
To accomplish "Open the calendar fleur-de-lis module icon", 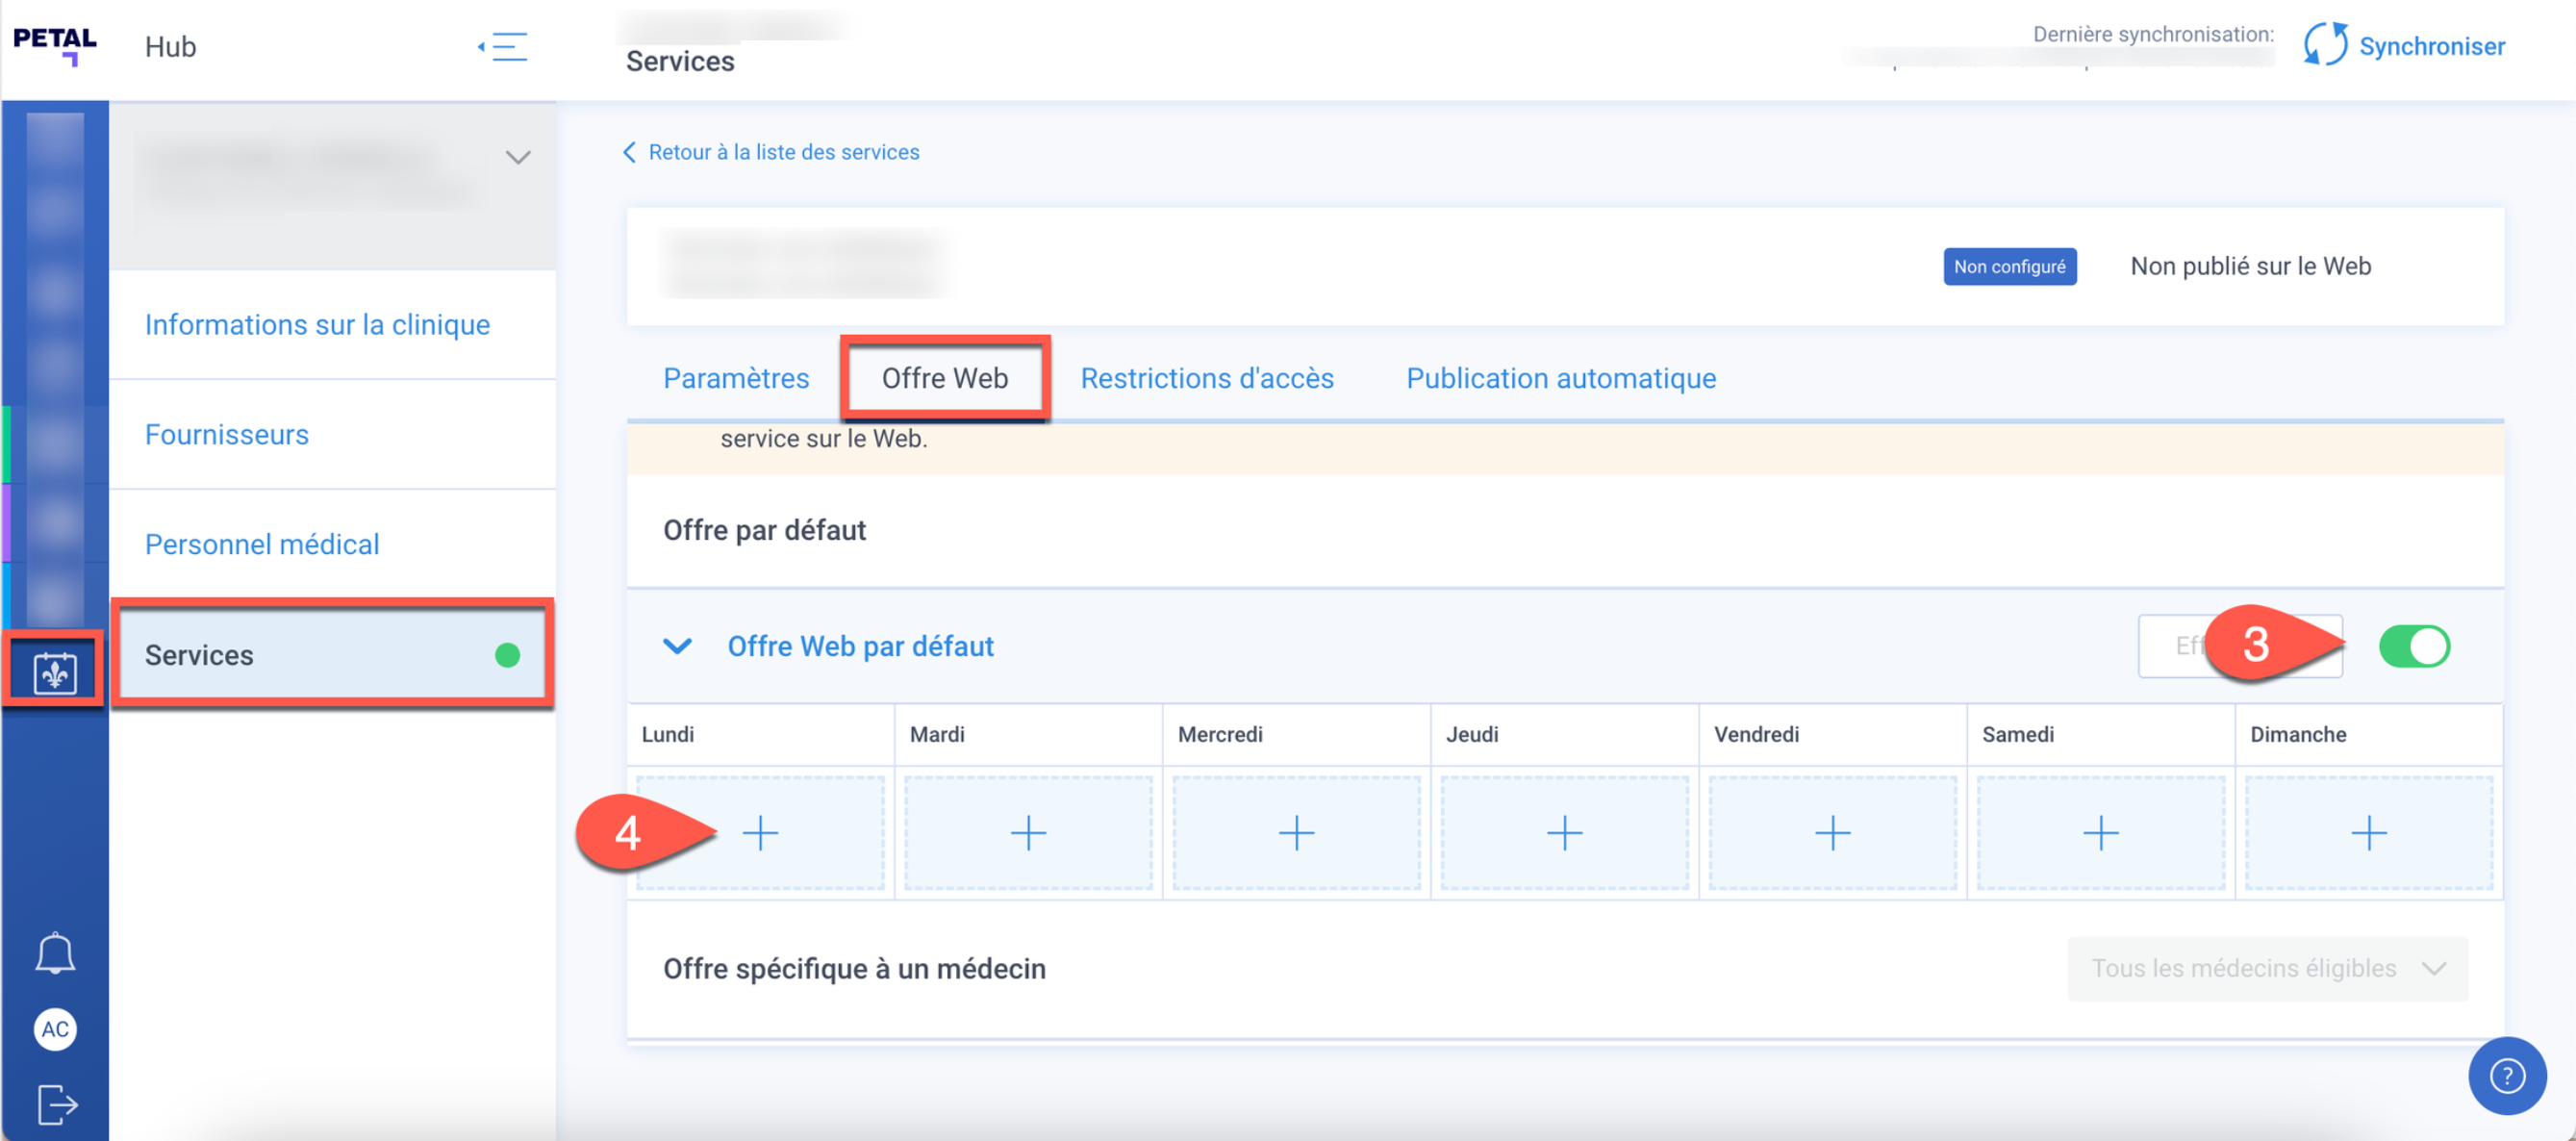I will [x=55, y=672].
